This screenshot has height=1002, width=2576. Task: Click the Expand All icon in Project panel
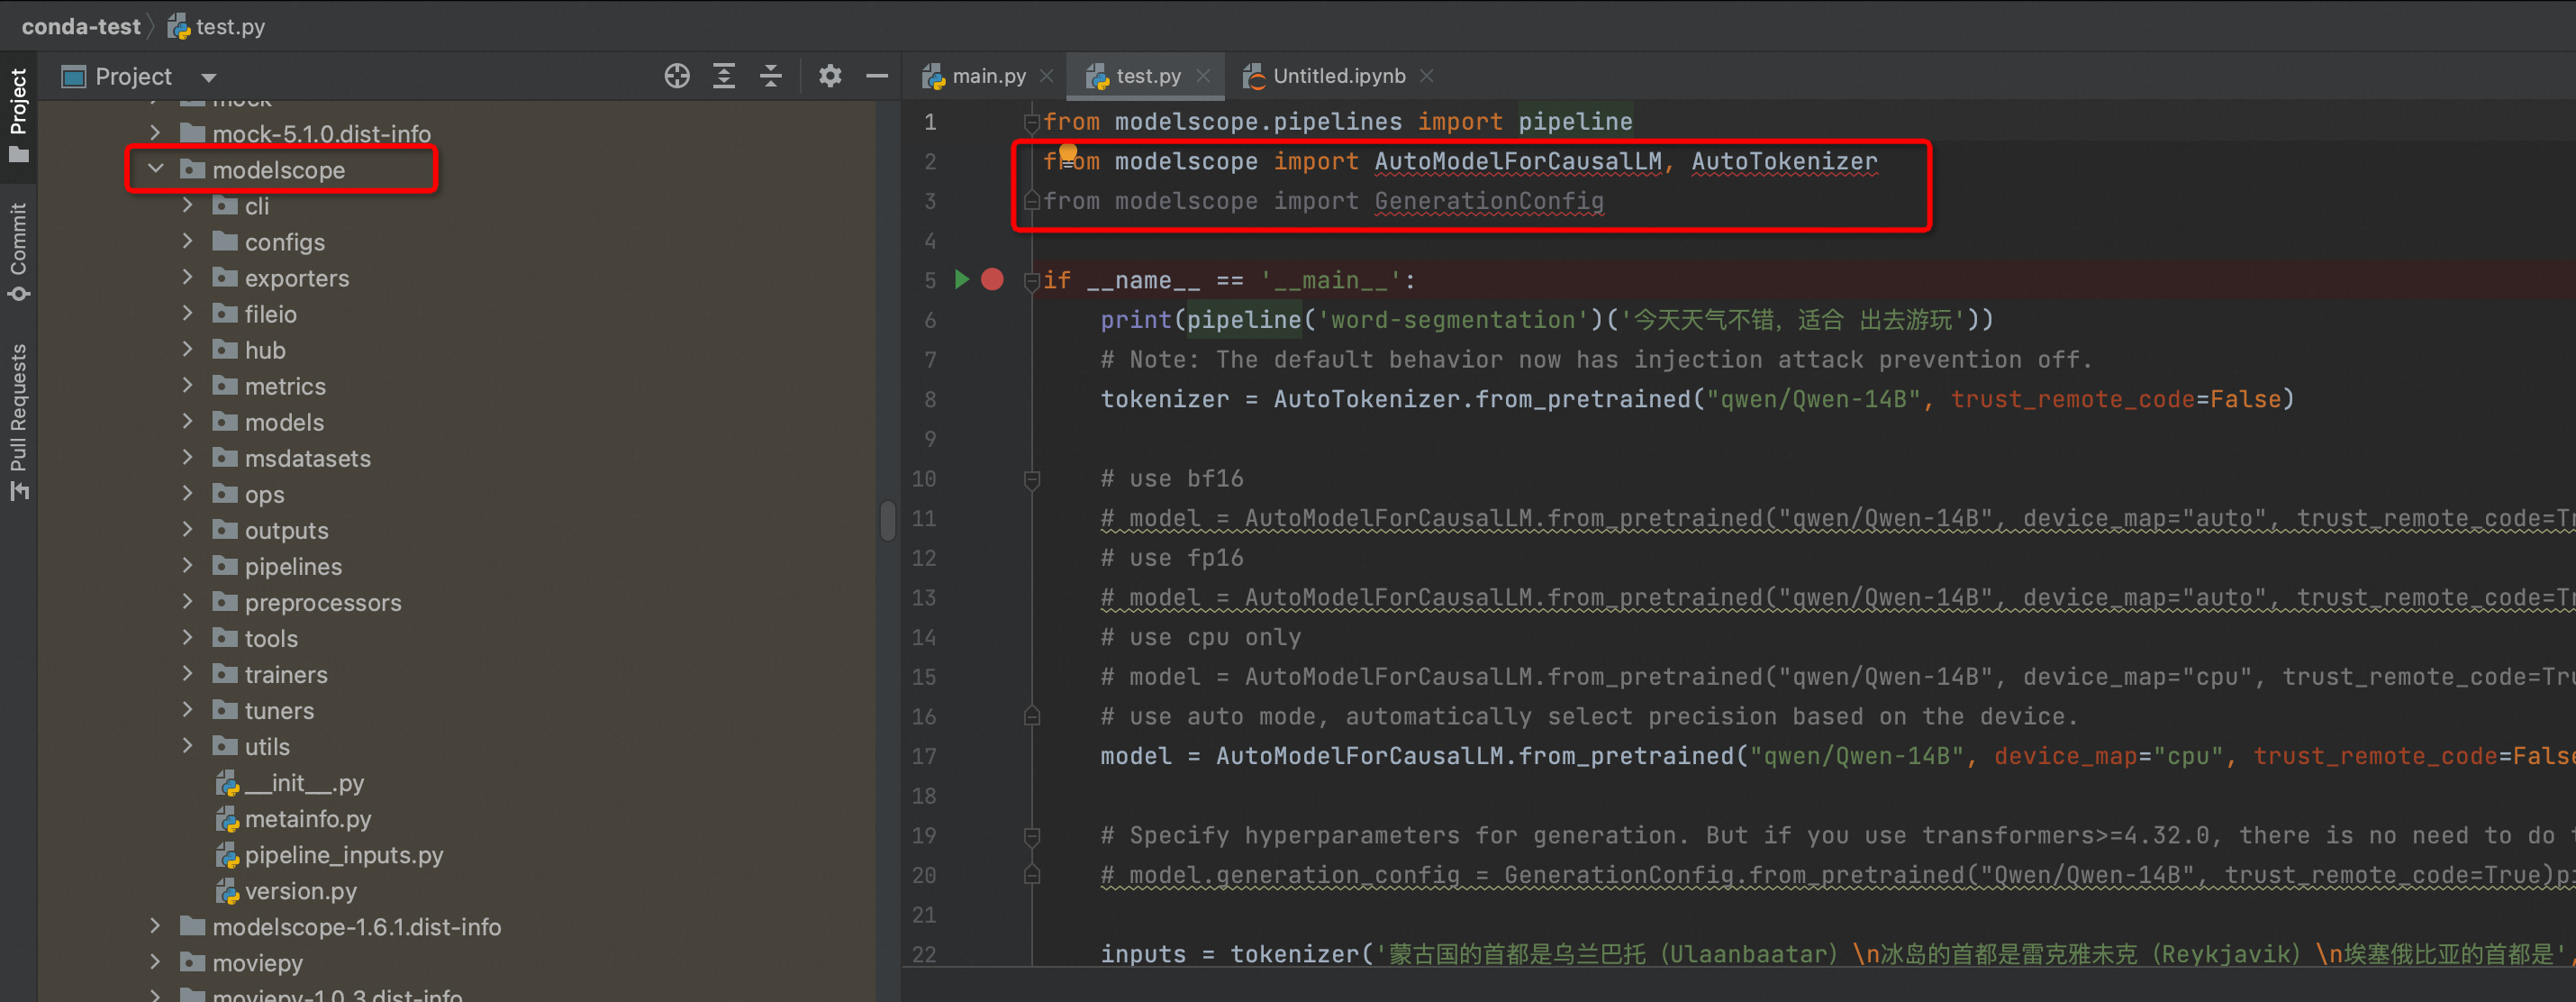coord(724,76)
